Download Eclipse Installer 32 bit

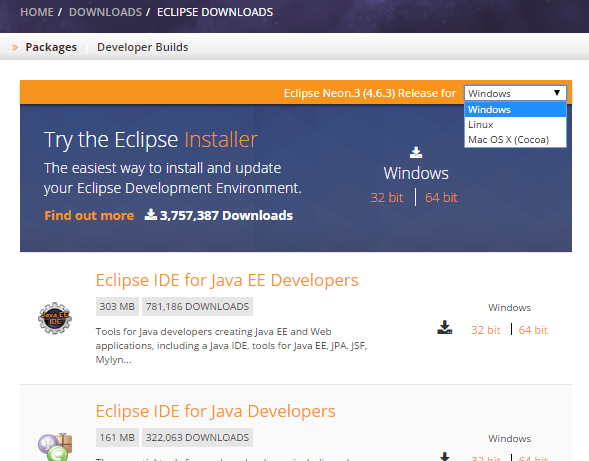click(x=387, y=198)
